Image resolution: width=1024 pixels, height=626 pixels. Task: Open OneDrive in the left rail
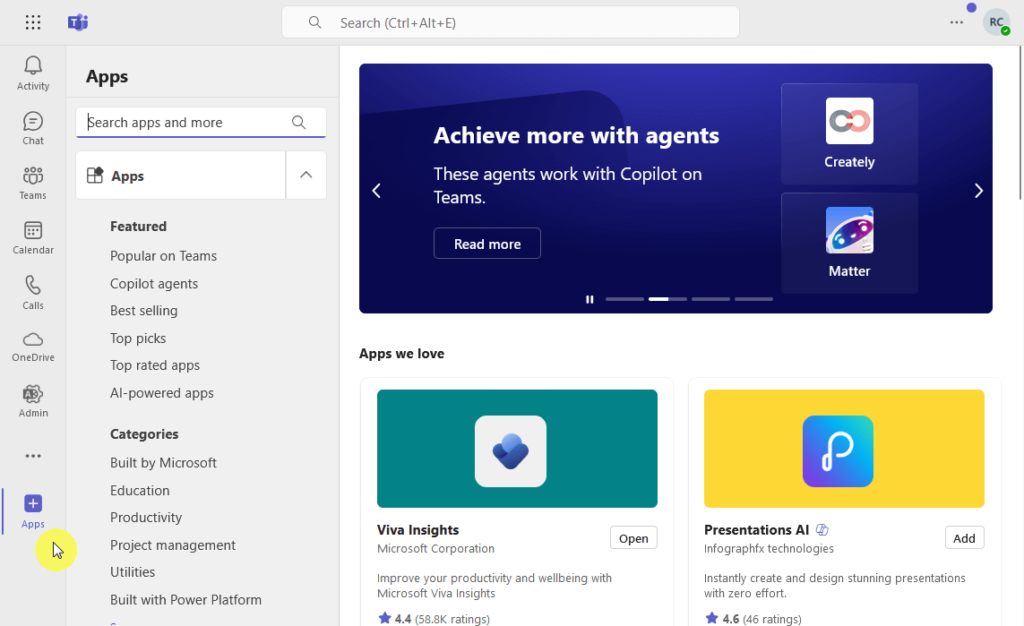33,347
